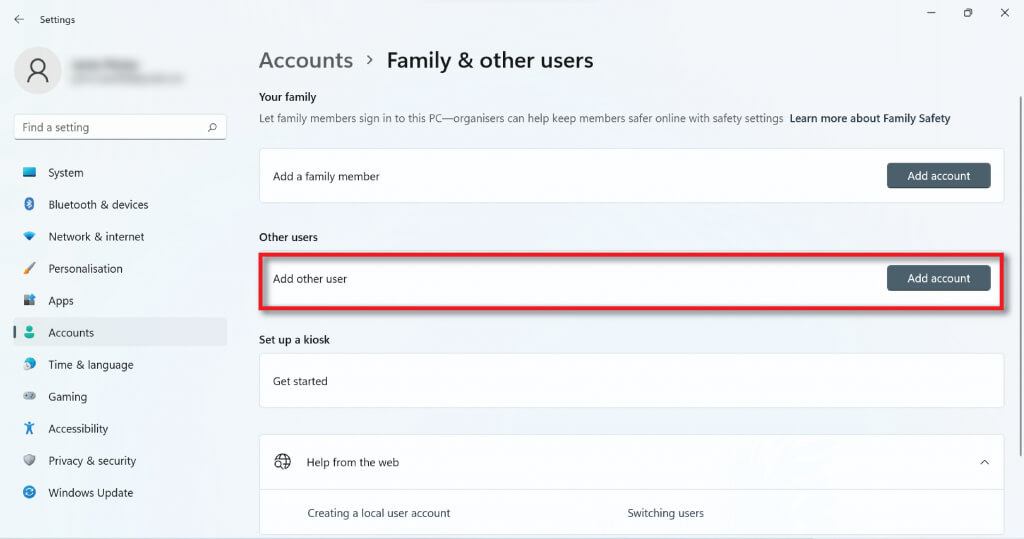
Task: Click the System monitor icon in sidebar
Action: click(x=29, y=173)
